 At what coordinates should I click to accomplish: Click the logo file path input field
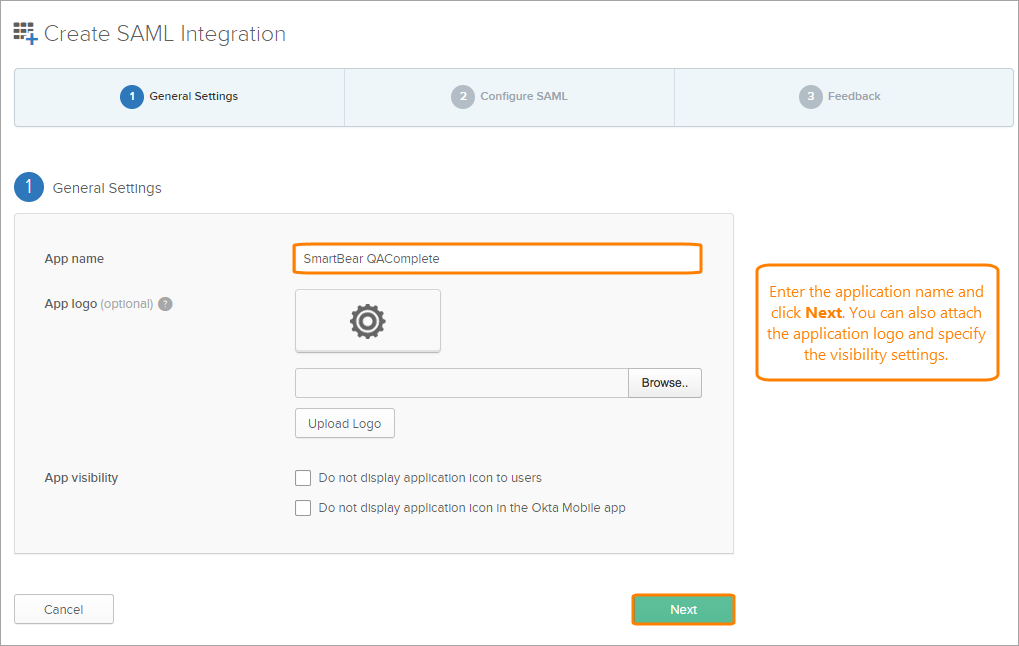coord(461,383)
